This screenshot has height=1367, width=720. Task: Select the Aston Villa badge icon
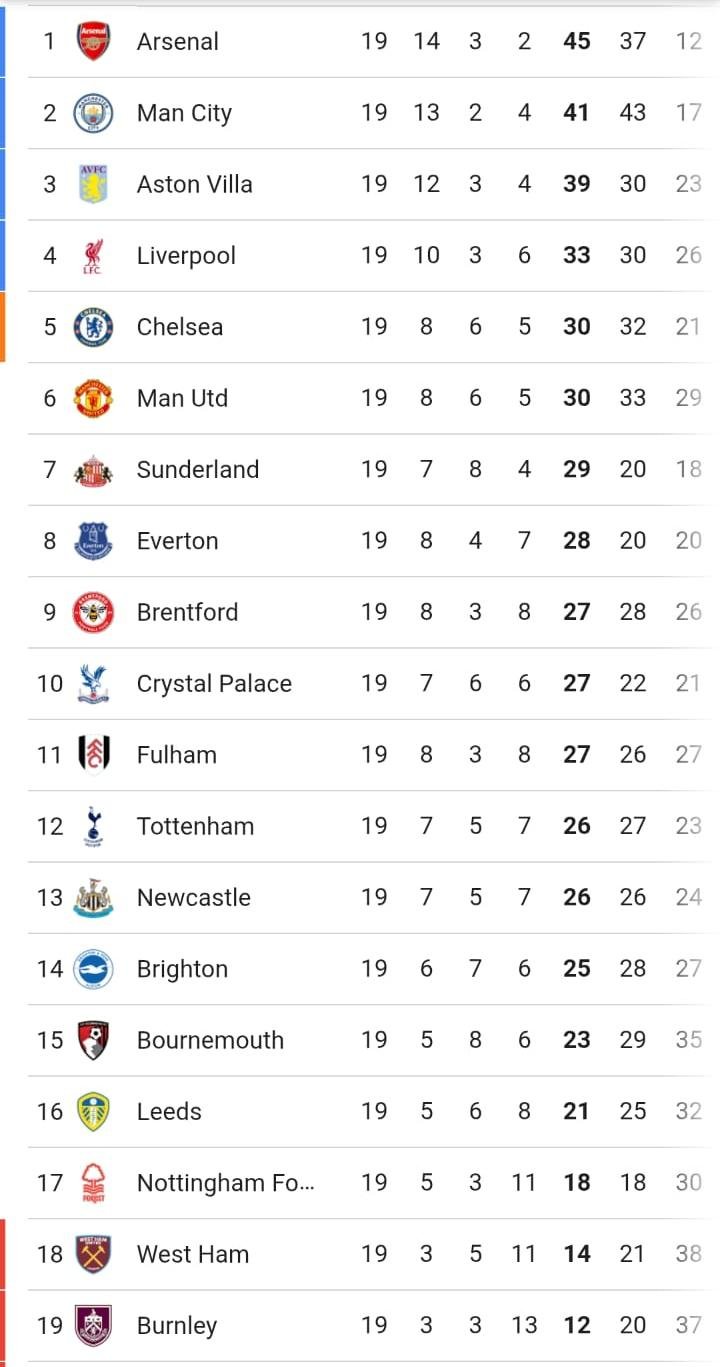click(93, 184)
